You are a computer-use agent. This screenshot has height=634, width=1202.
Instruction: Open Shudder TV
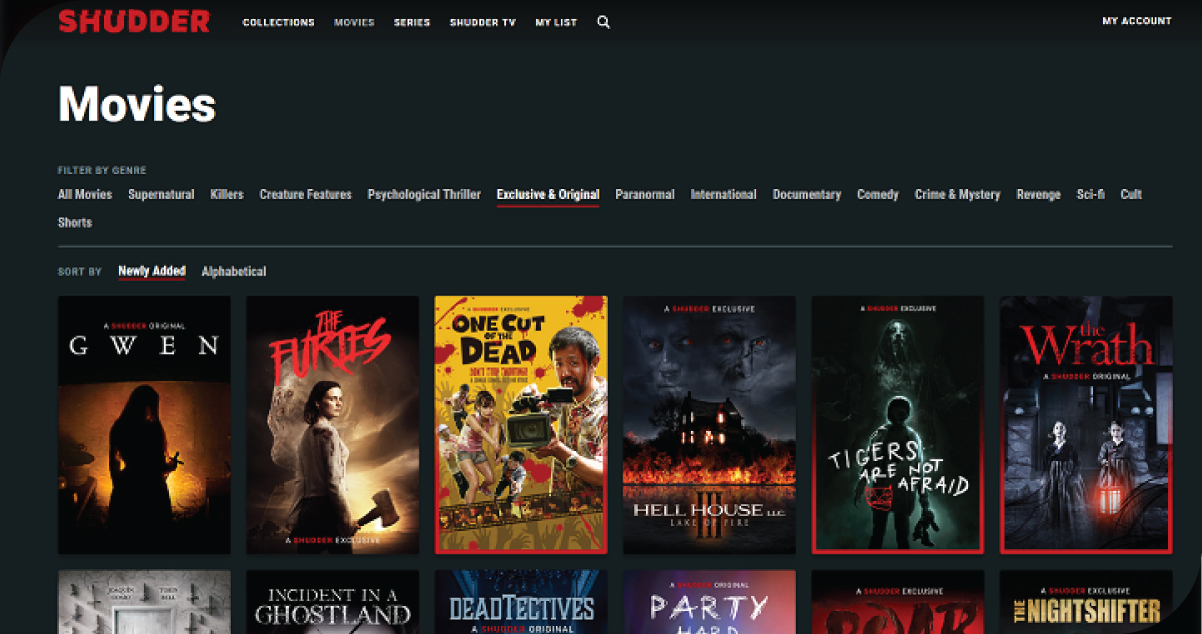tap(482, 22)
